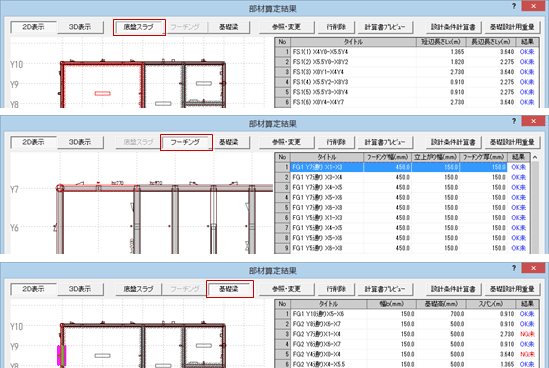Click 計算書プレビュー in the slab results dialog
This screenshot has height=368, width=549.
[385, 27]
